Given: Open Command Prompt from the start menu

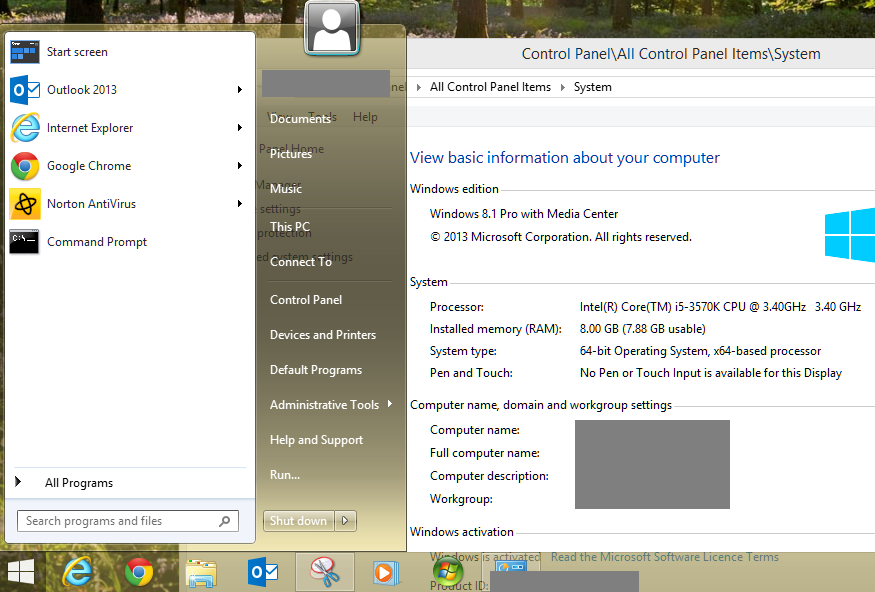Looking at the screenshot, I should point(129,242).
